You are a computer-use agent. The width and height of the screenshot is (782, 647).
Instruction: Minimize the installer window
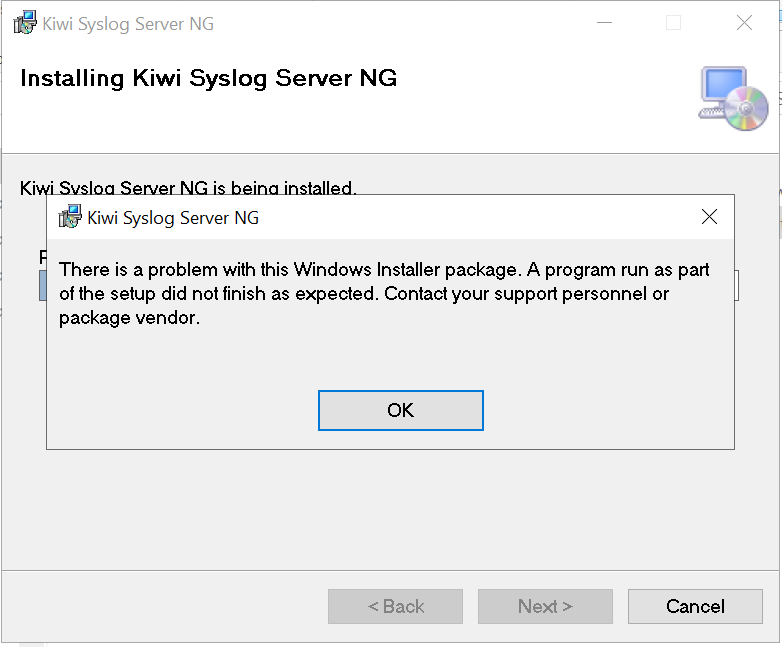pos(604,23)
